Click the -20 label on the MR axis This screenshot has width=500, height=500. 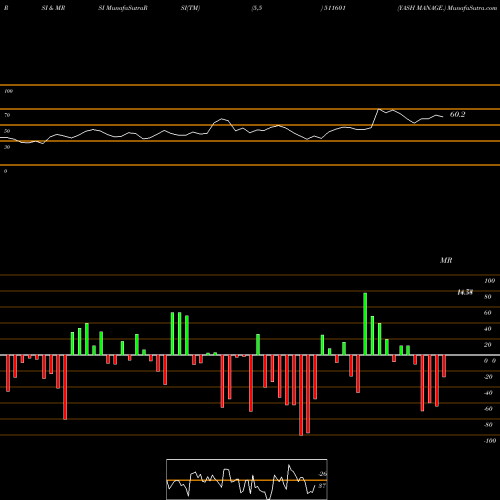click(488, 377)
